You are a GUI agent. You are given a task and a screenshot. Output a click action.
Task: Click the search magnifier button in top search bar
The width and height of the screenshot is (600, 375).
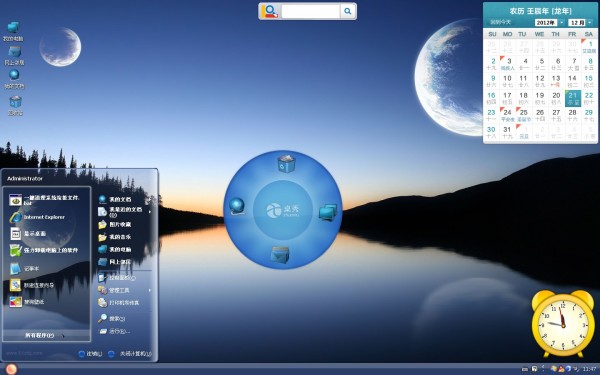pyautogui.click(x=347, y=11)
